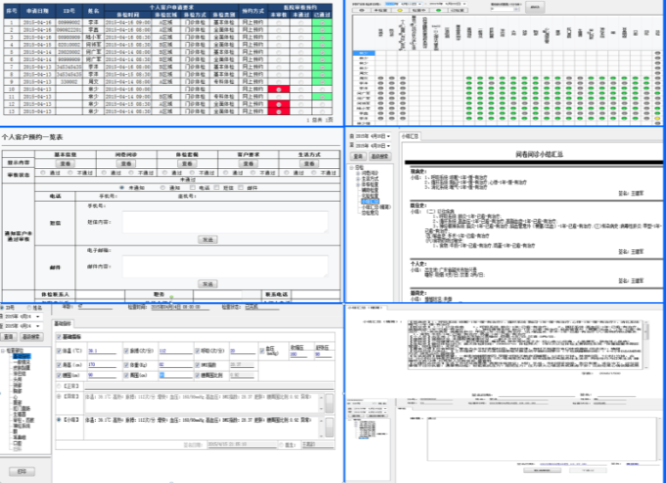Toggle the 呼吸(次/分) checkbox
The width and height of the screenshot is (666, 483).
198,351
